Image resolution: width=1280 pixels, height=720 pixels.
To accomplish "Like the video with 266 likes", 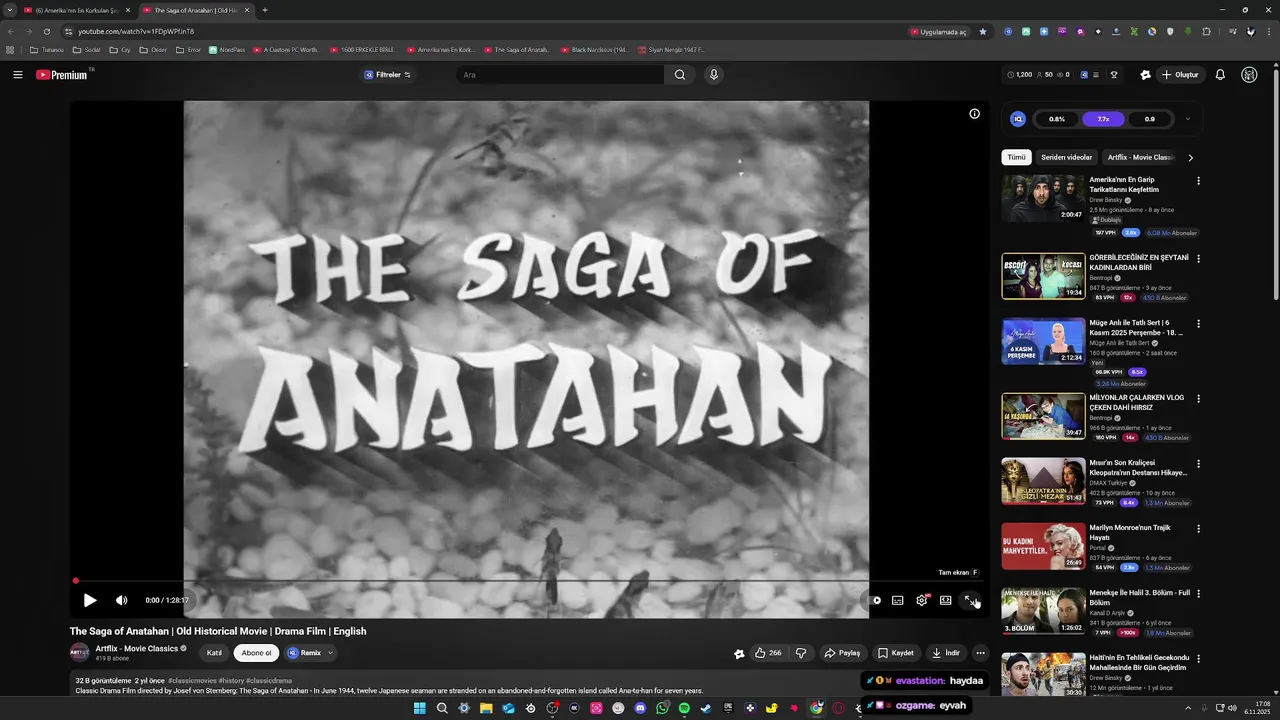I will coord(769,653).
